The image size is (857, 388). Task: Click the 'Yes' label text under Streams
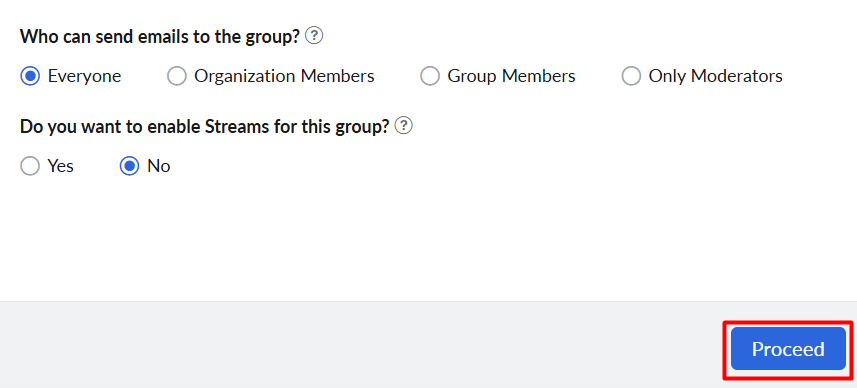[61, 166]
